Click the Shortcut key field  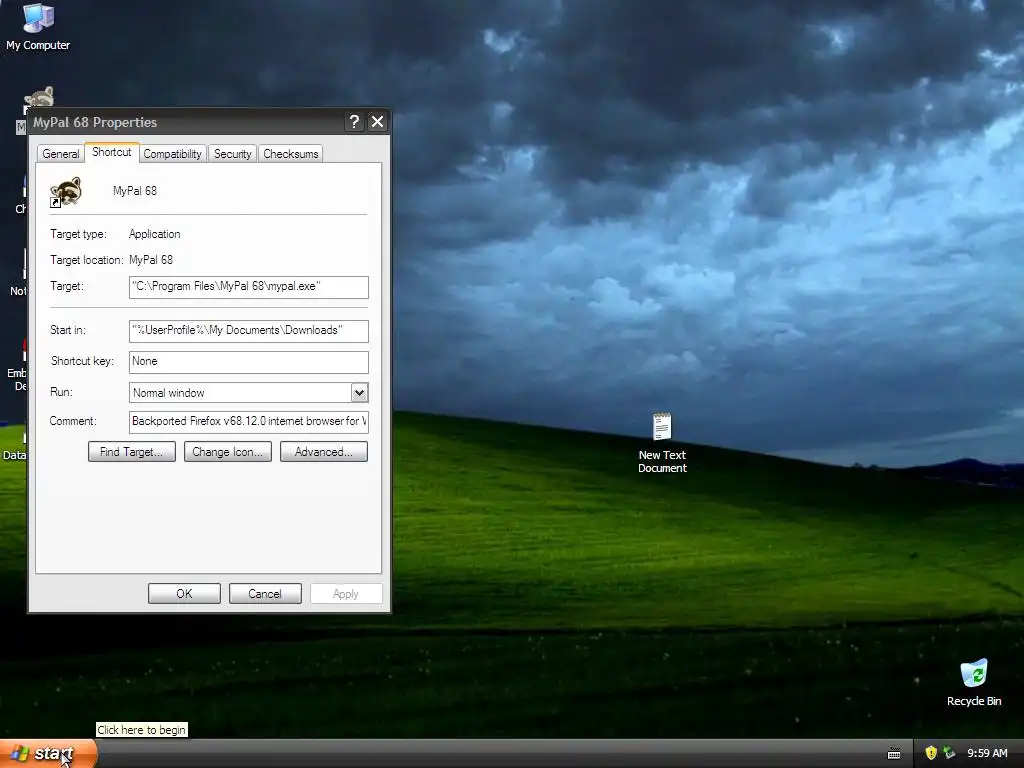[249, 362]
